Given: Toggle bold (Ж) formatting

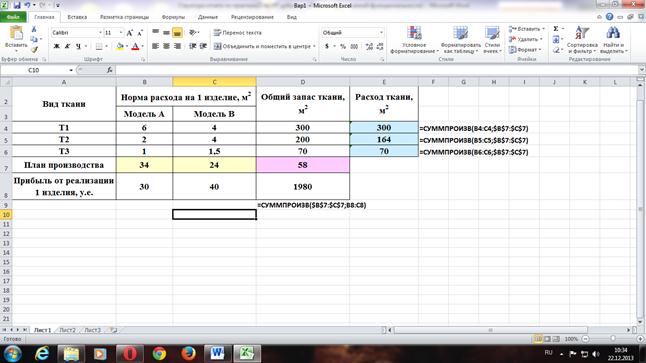Looking at the screenshot, I should click(56, 46).
